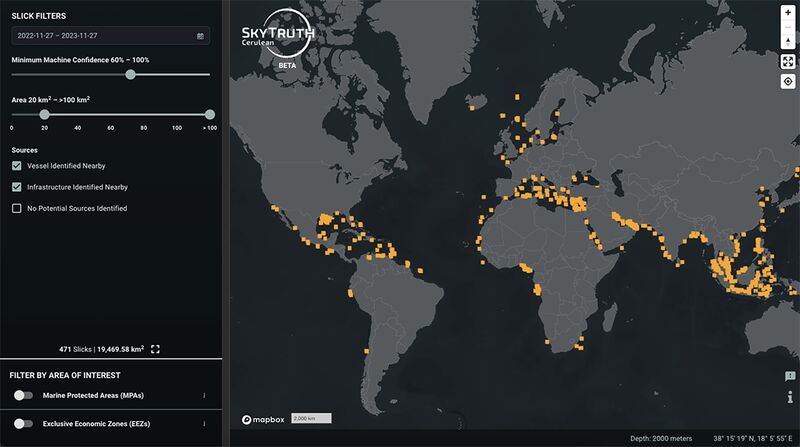Uncheck Infrastructure Identified Nearby
This screenshot has width=800, height=447.
point(17,187)
